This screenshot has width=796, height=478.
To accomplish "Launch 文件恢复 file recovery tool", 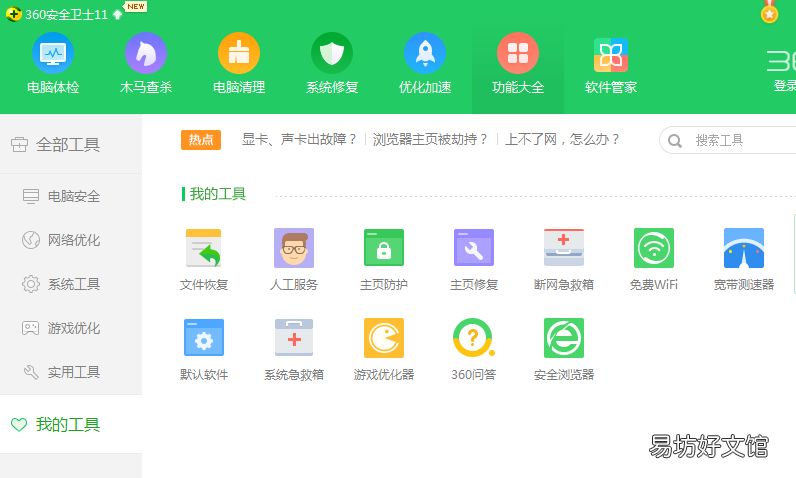I will click(x=204, y=260).
